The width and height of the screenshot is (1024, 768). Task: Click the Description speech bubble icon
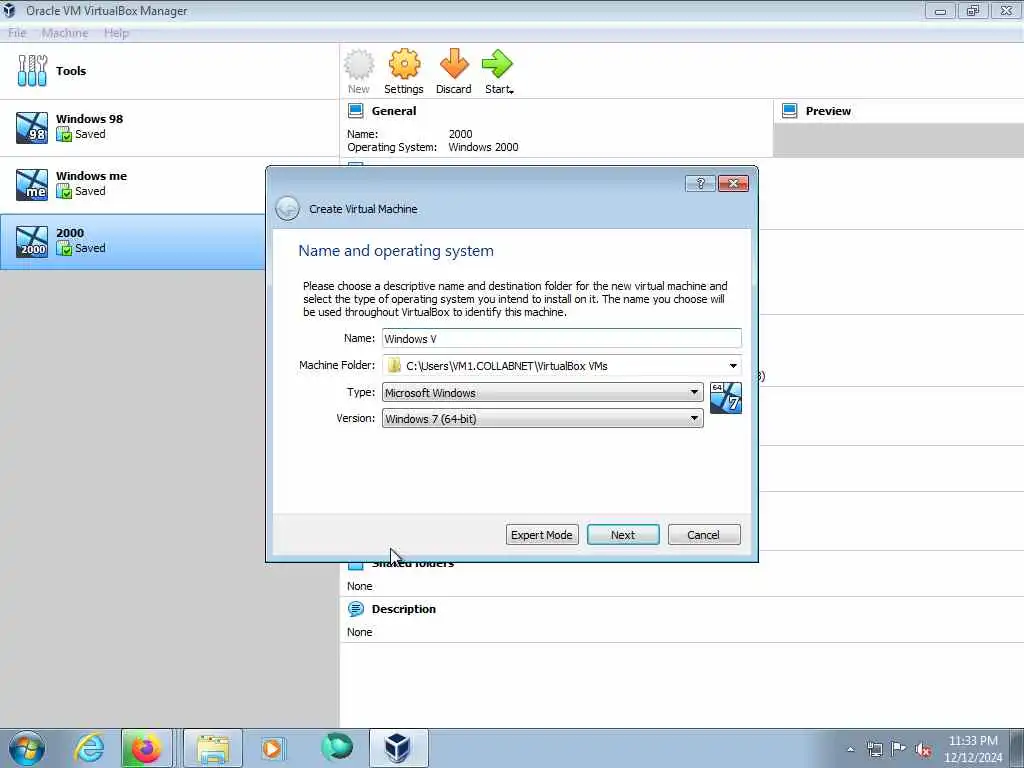click(x=356, y=609)
